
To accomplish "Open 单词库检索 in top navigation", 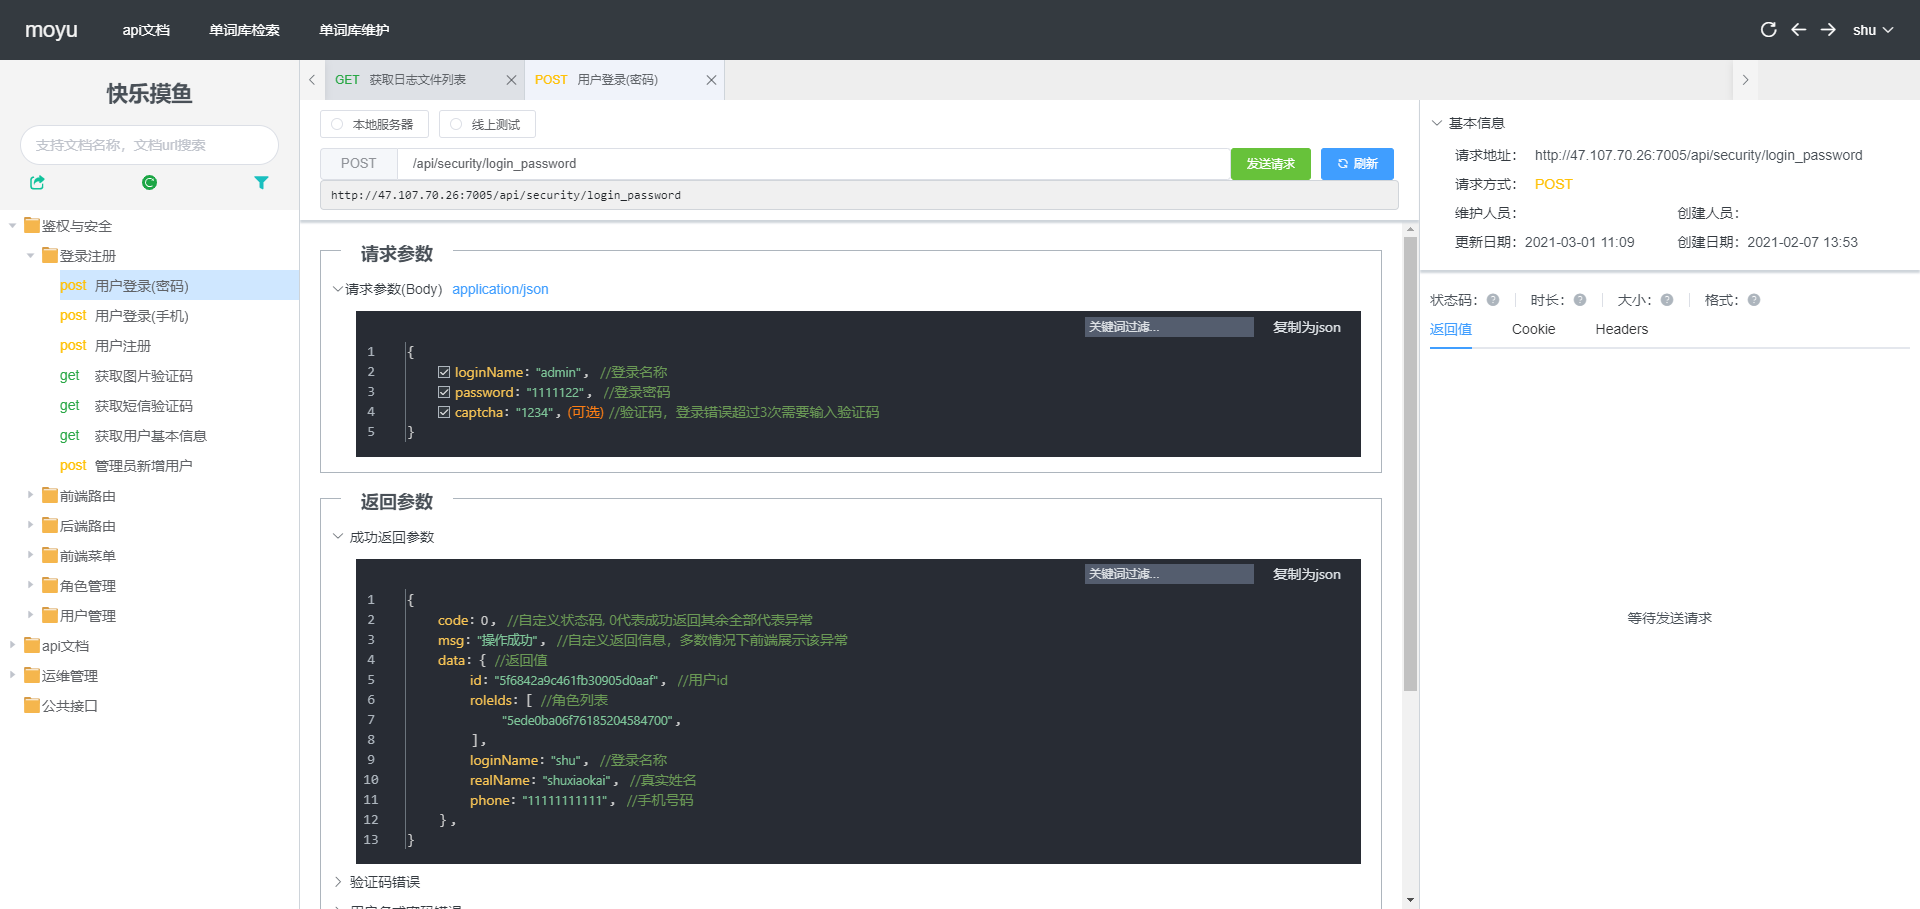I will pos(244,30).
